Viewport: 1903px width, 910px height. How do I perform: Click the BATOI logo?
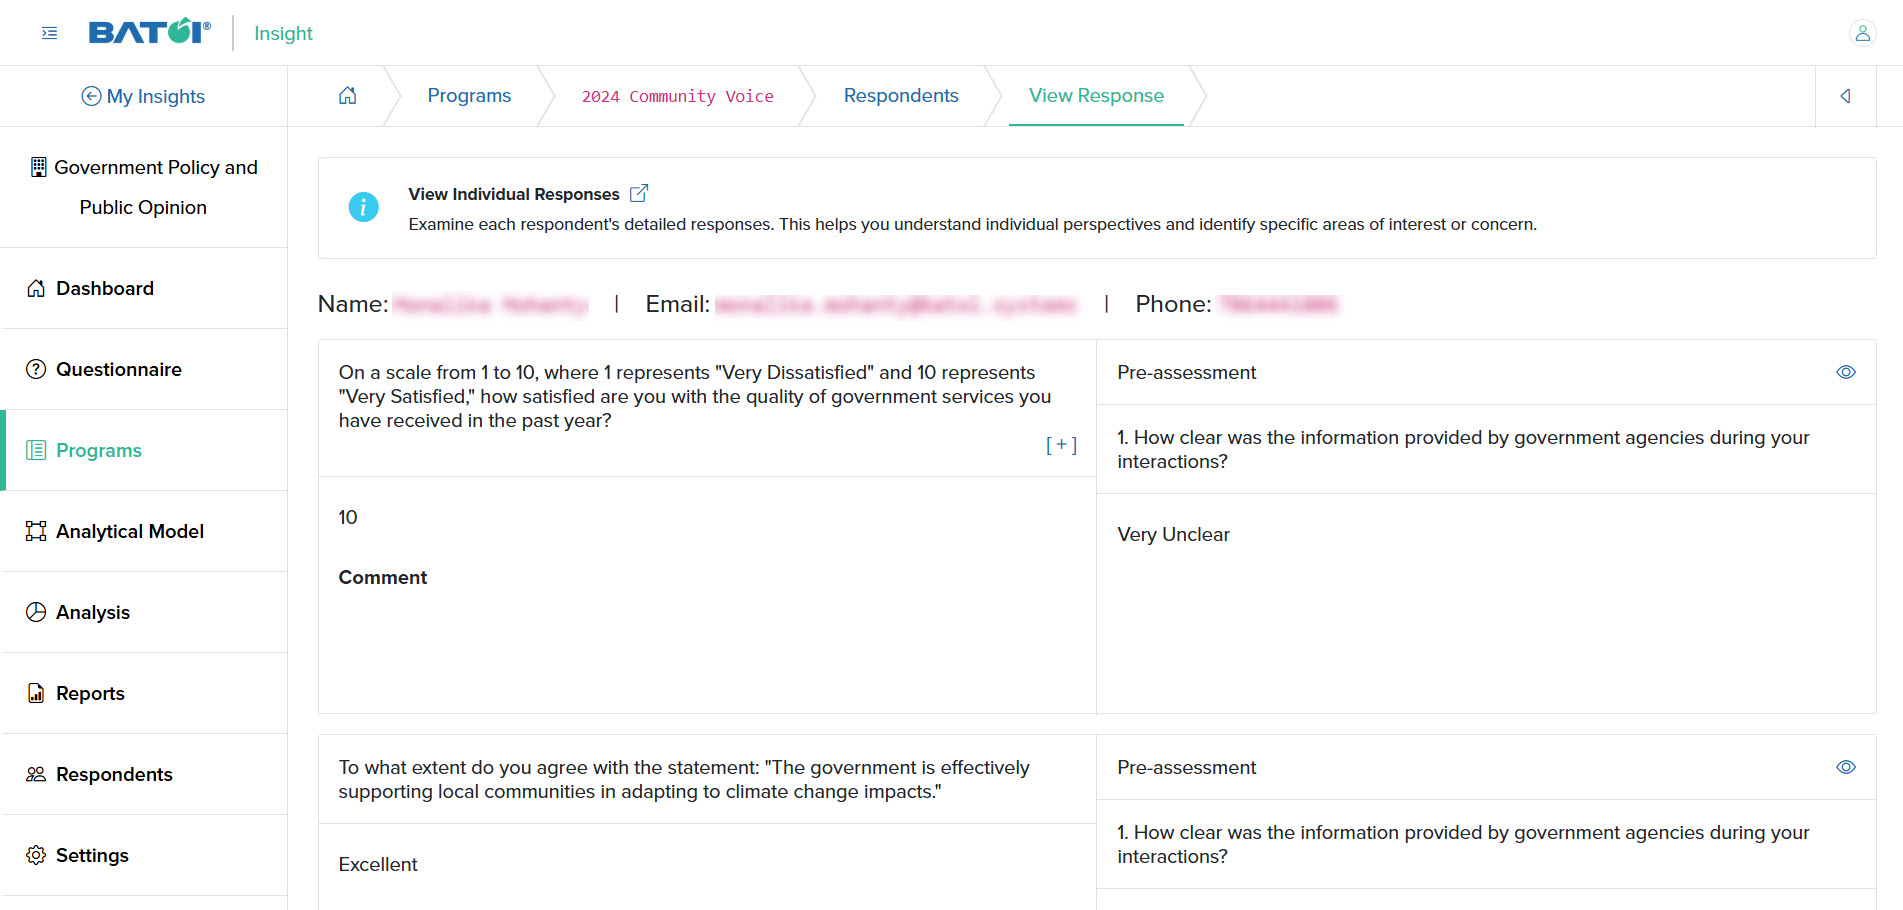[150, 32]
